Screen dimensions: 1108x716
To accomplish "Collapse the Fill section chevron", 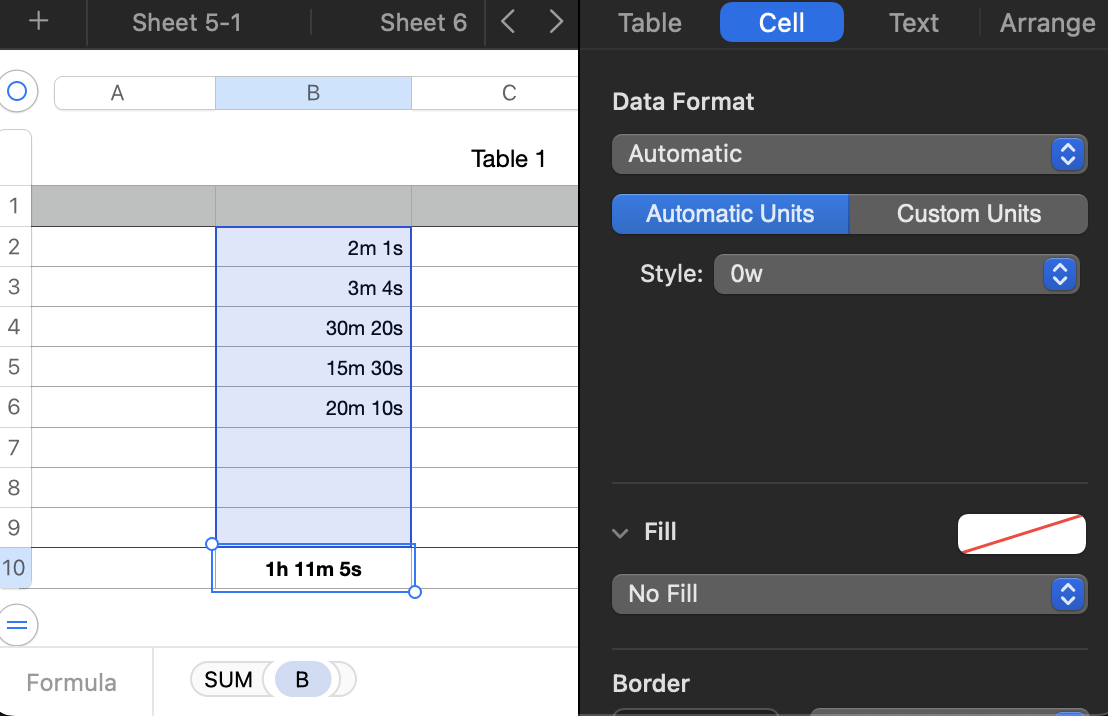I will tap(621, 533).
